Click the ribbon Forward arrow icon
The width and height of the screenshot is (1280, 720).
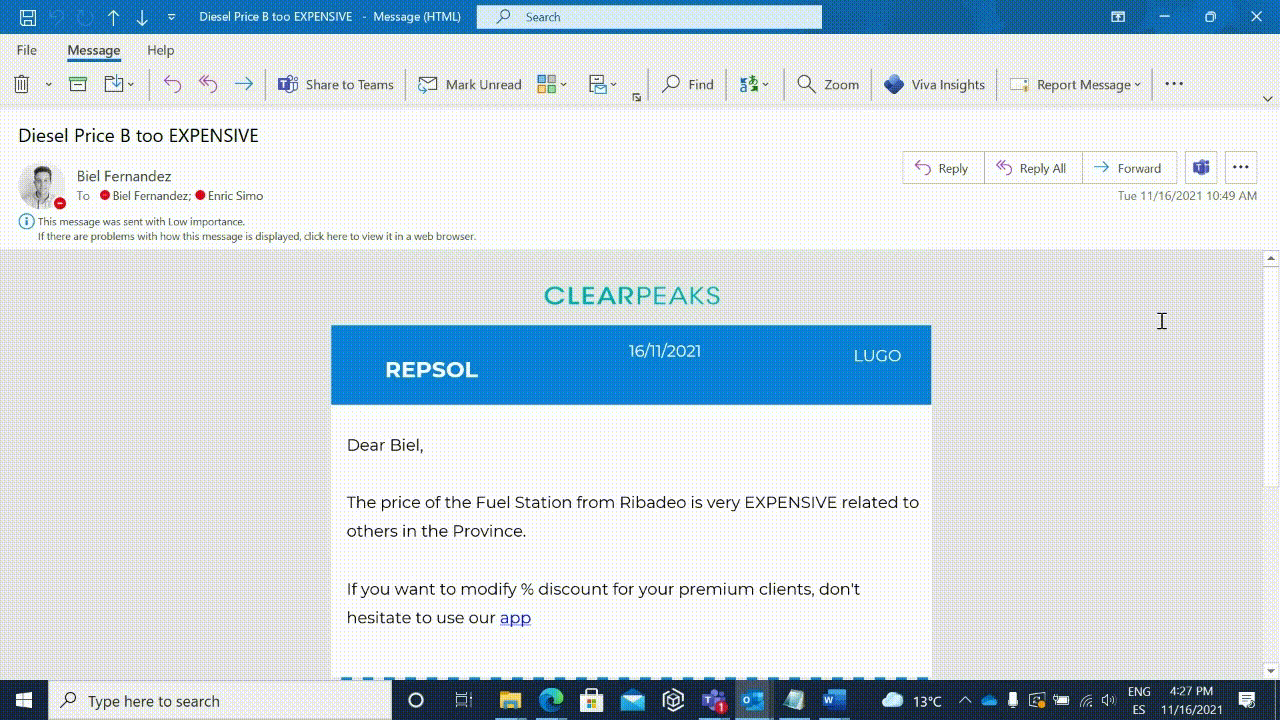point(244,85)
